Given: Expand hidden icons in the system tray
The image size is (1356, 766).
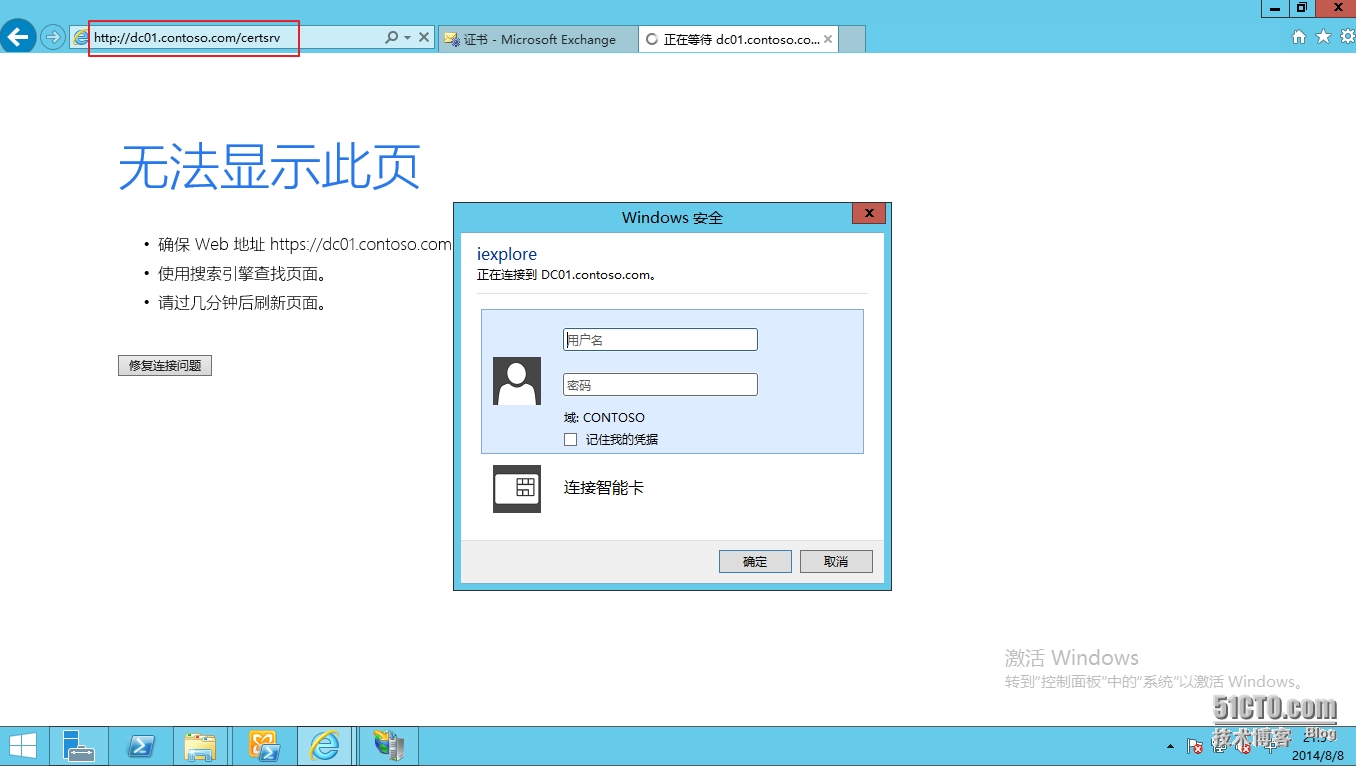Looking at the screenshot, I should point(1170,746).
